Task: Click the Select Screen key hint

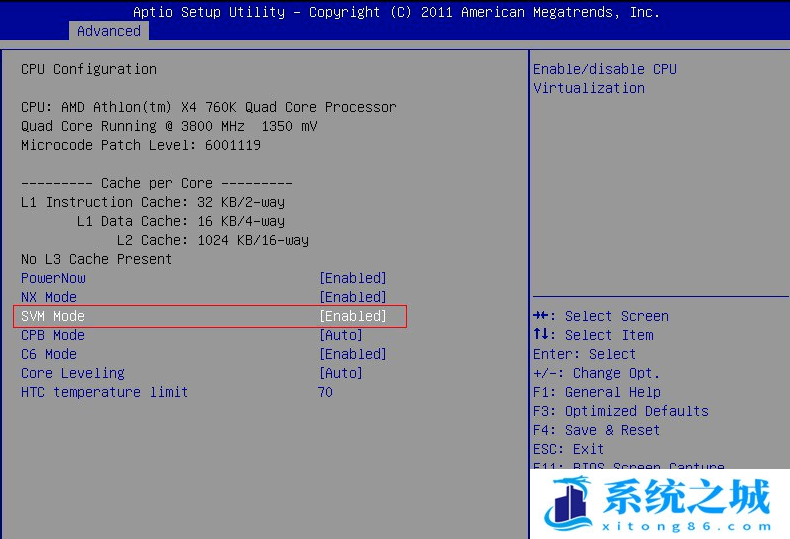Action: [601, 316]
